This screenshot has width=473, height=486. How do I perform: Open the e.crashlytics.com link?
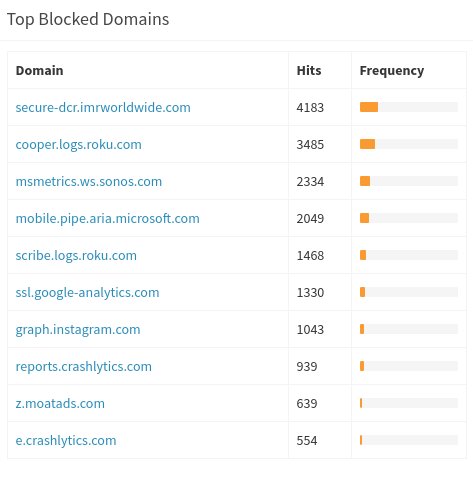coord(66,440)
